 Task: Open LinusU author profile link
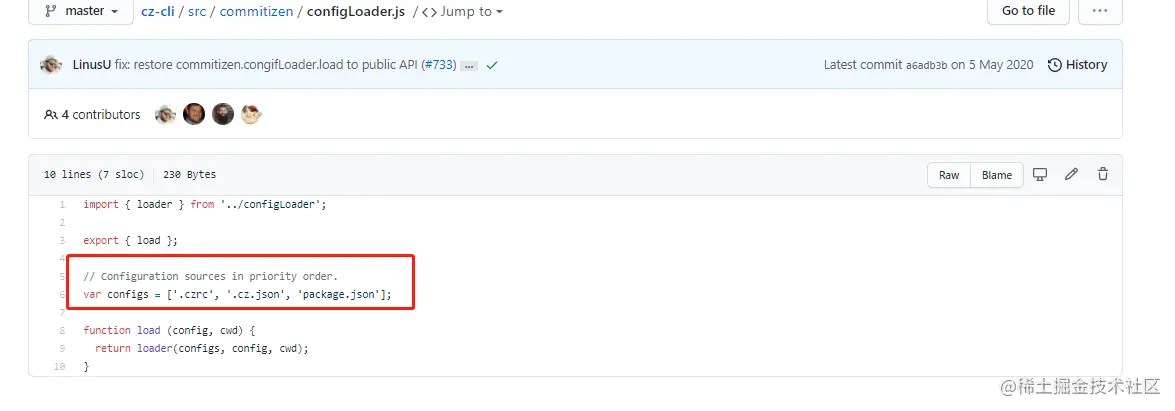pyautogui.click(x=91, y=64)
